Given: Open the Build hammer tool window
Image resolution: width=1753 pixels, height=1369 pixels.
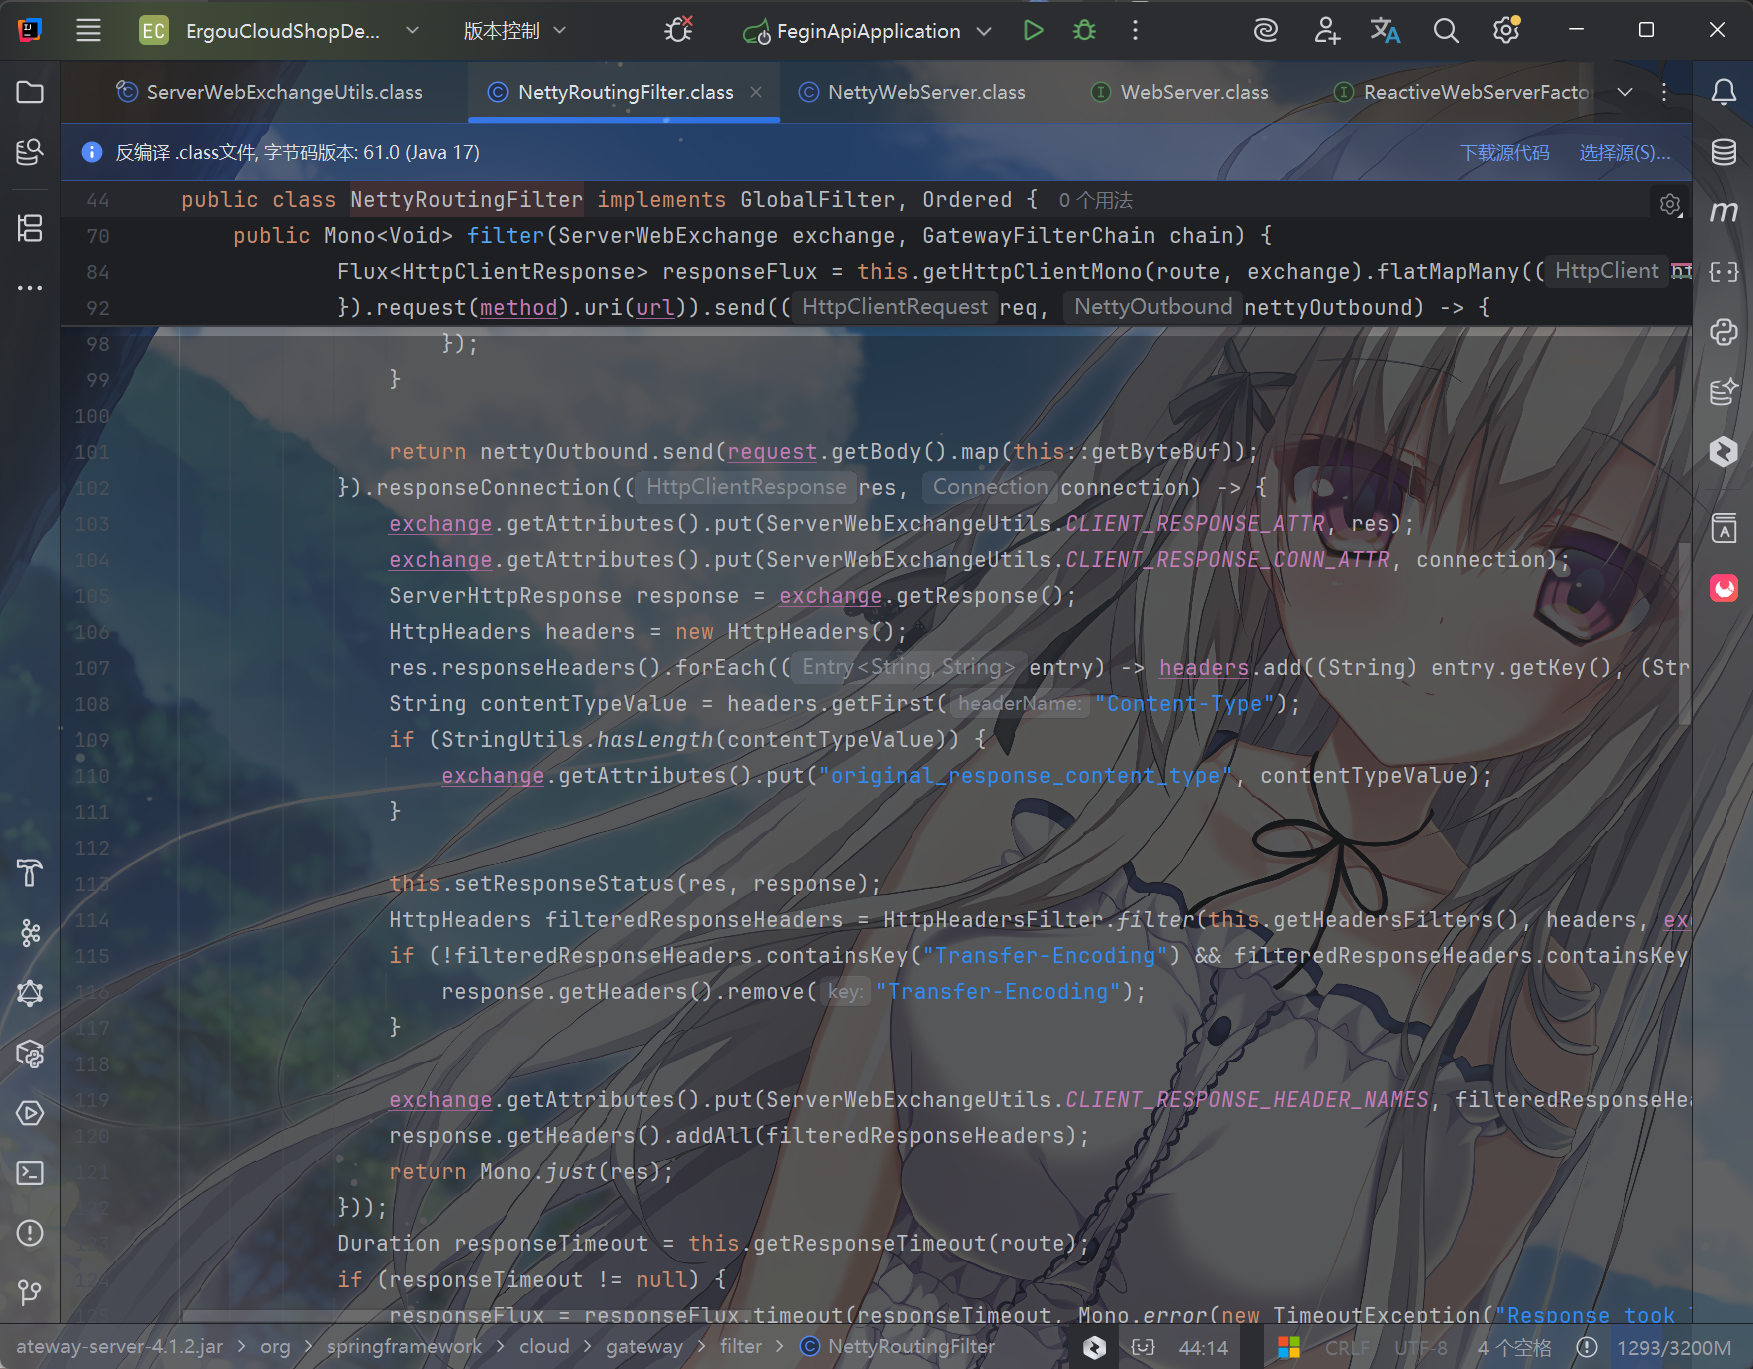Looking at the screenshot, I should (x=30, y=873).
